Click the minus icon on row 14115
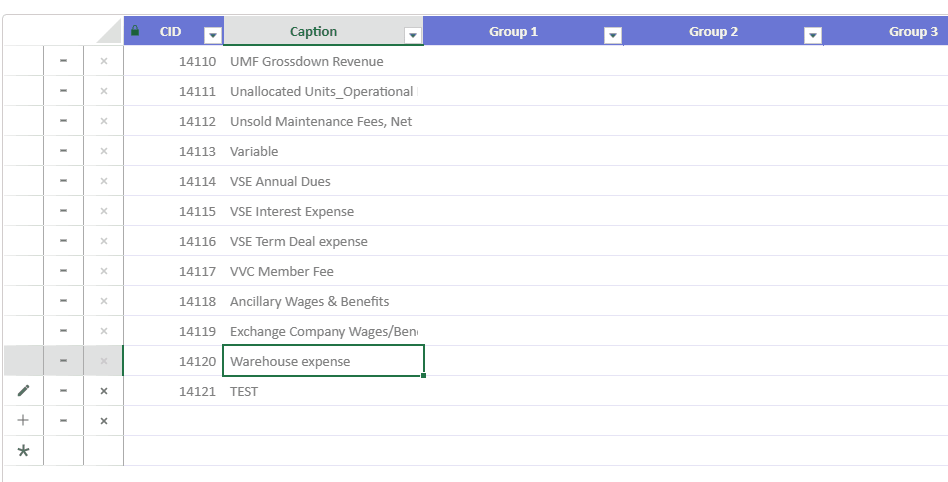The height and width of the screenshot is (482, 948). [x=63, y=211]
